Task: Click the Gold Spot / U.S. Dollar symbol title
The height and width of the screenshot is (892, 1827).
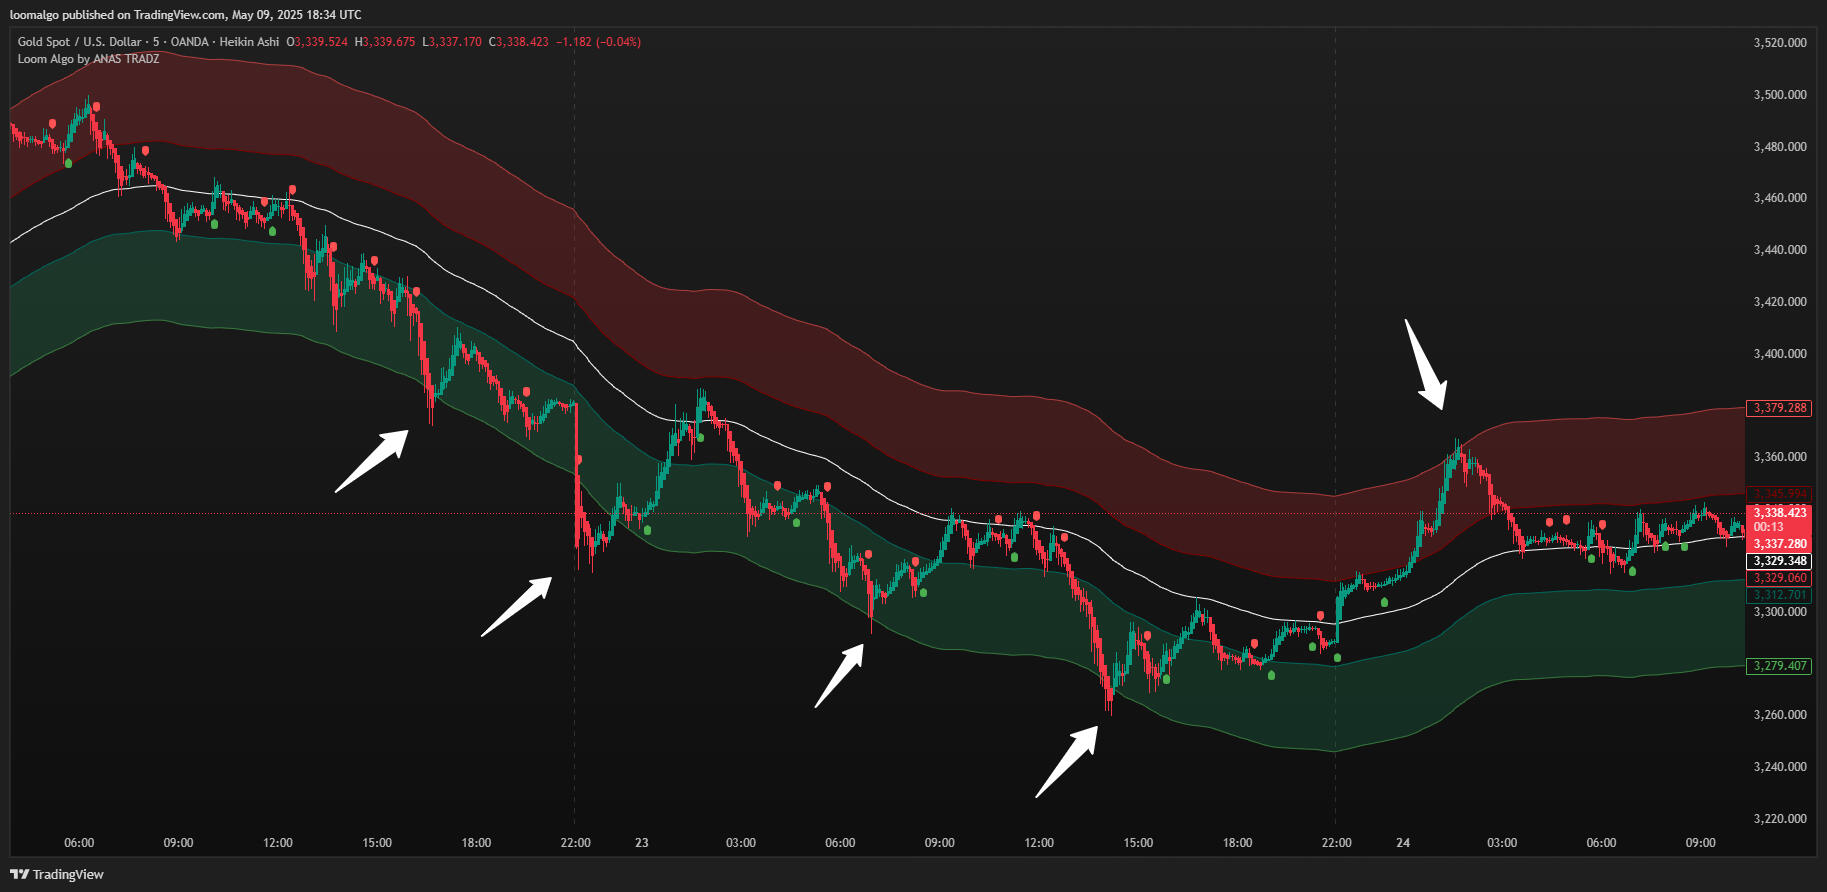Action: pos(79,42)
